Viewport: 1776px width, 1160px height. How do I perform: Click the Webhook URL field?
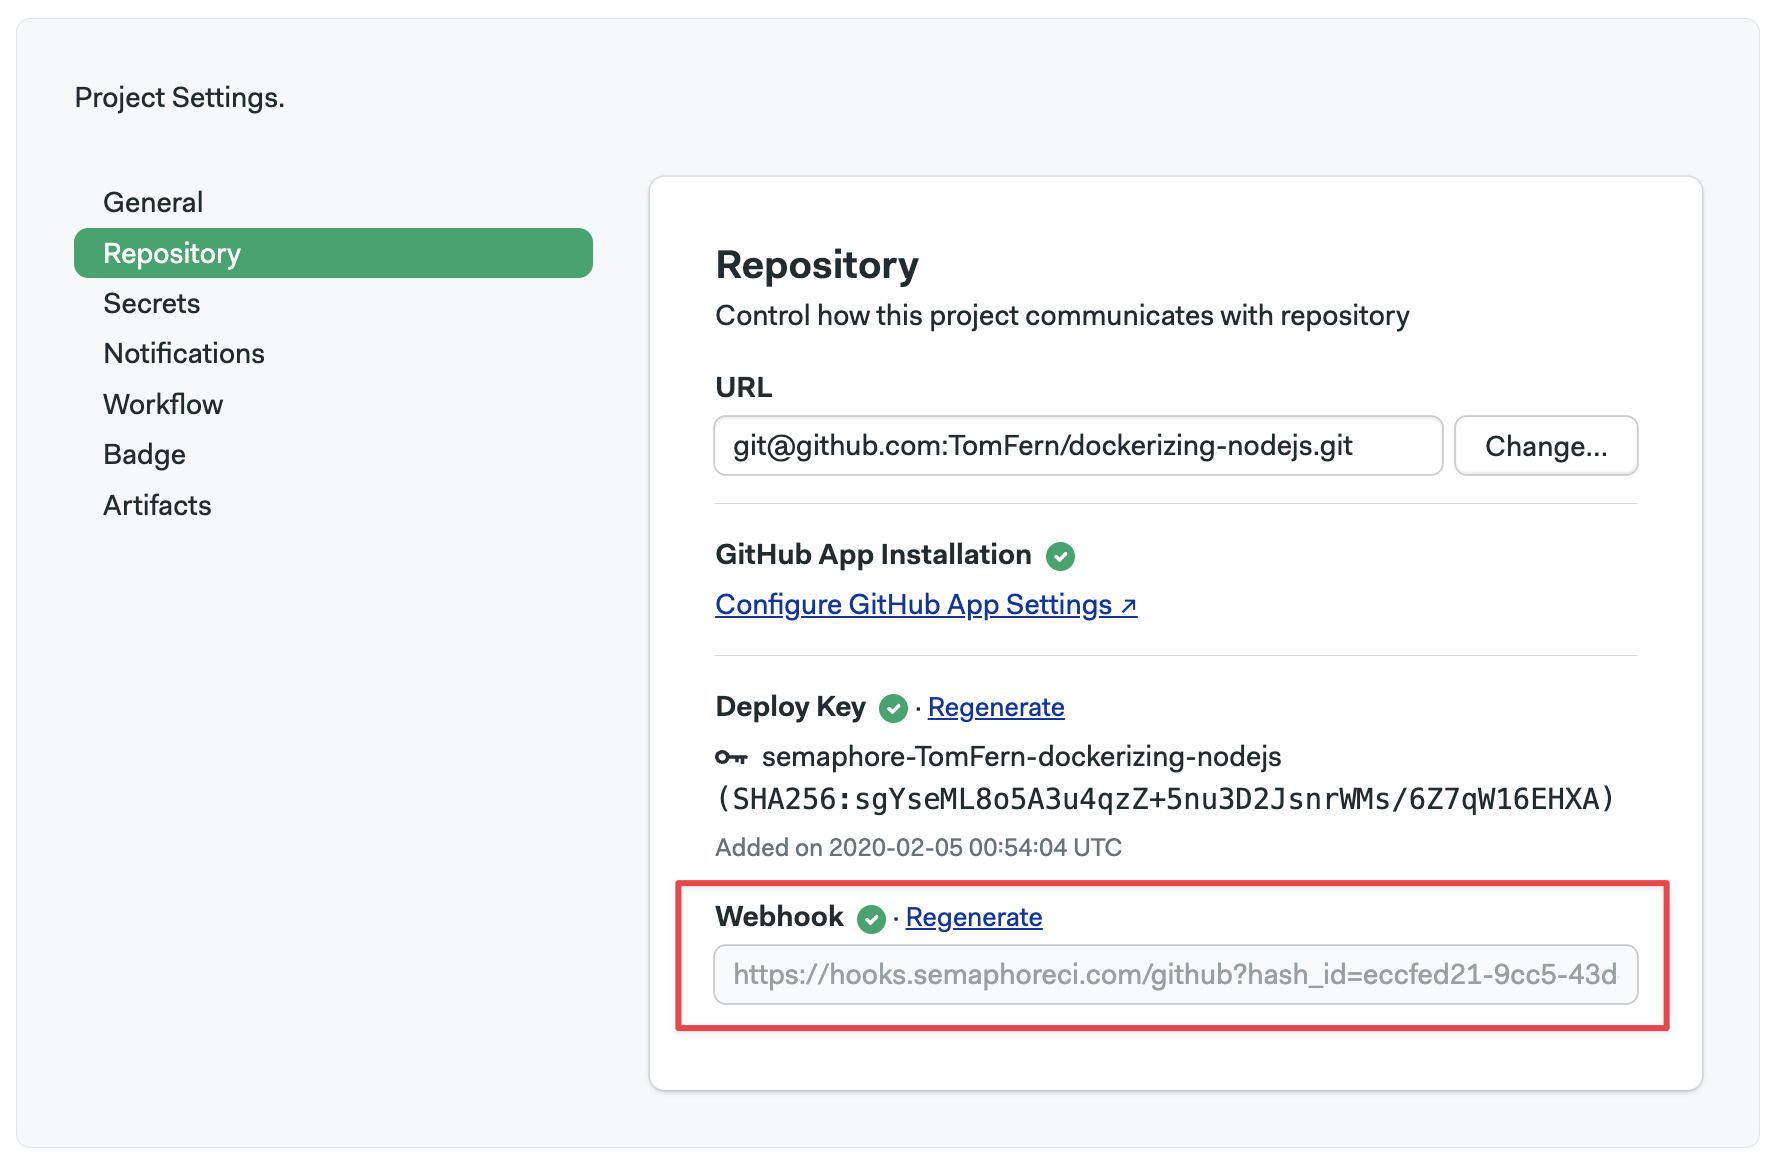point(1176,975)
